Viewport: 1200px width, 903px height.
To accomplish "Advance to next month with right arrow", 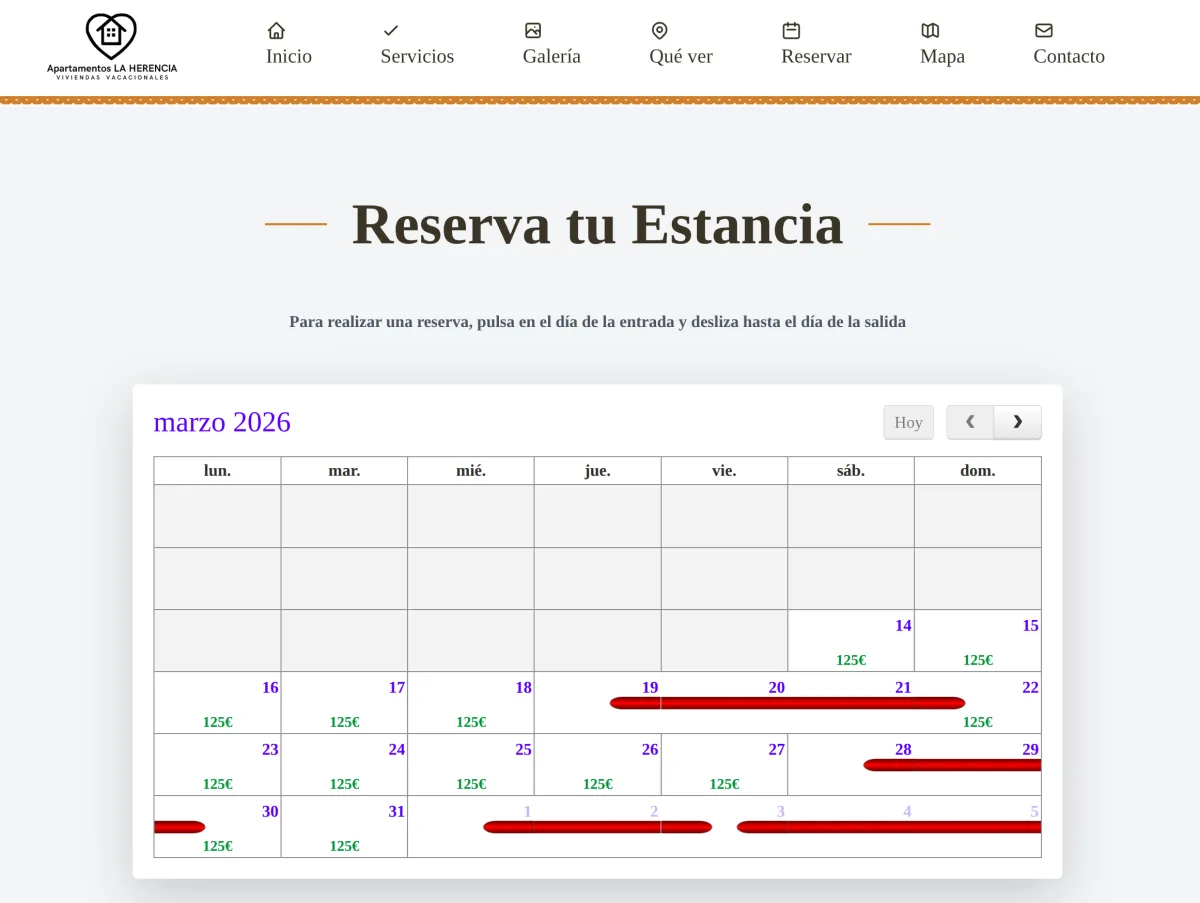I will (x=1018, y=422).
